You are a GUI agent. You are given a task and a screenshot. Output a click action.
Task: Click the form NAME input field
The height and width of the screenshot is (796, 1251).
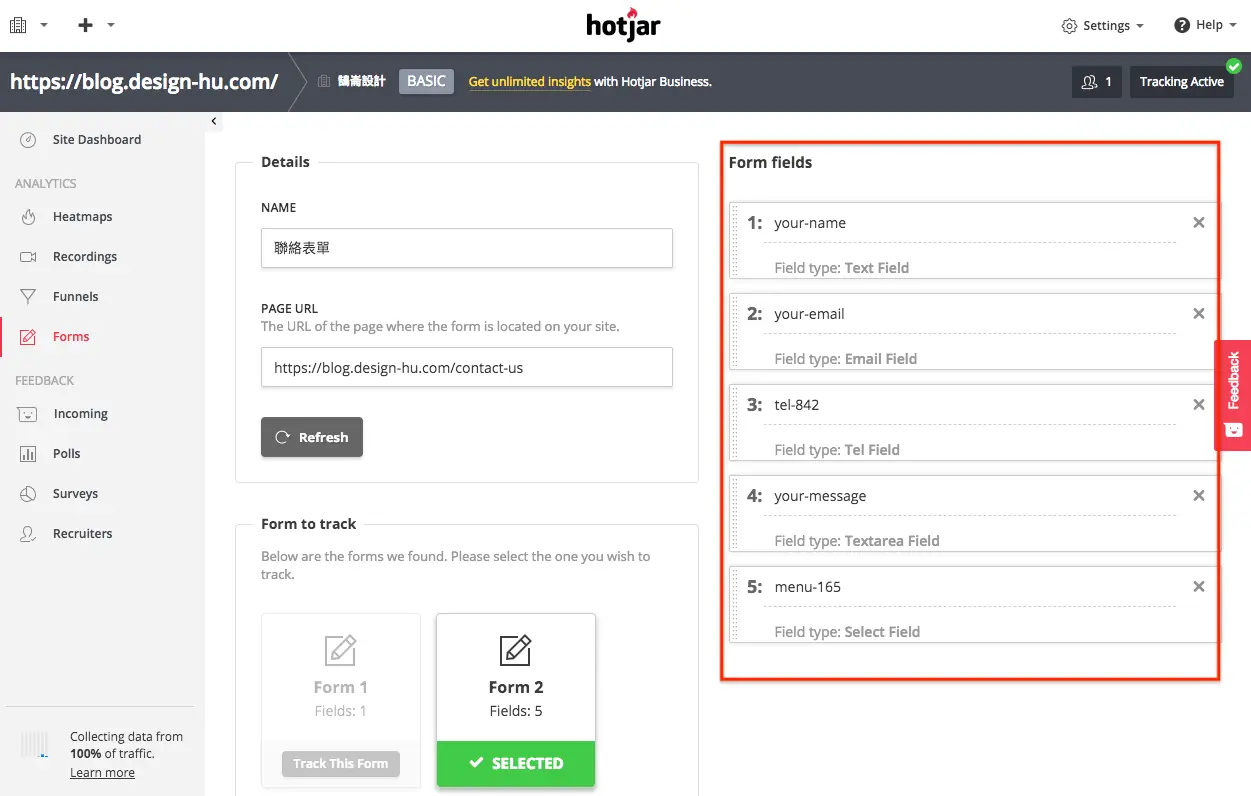pos(467,248)
